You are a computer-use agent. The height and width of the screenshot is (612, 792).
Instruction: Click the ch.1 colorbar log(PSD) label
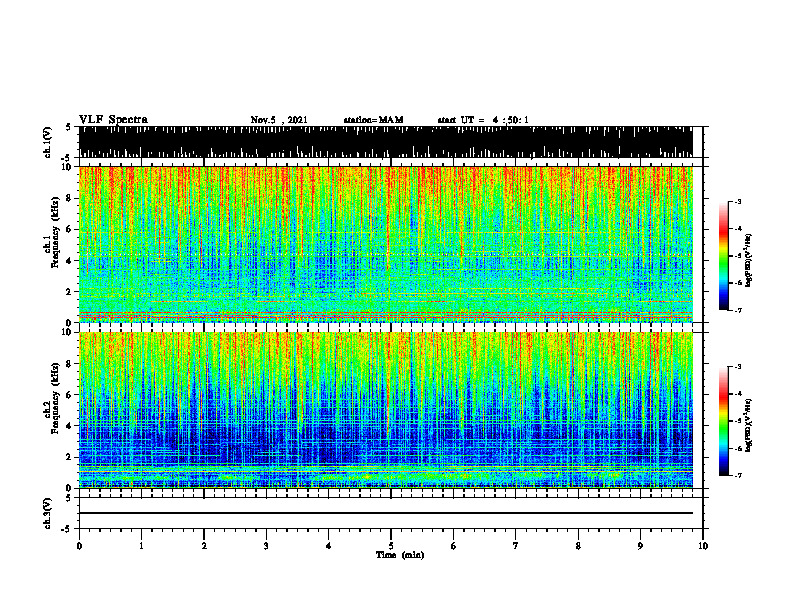click(749, 260)
